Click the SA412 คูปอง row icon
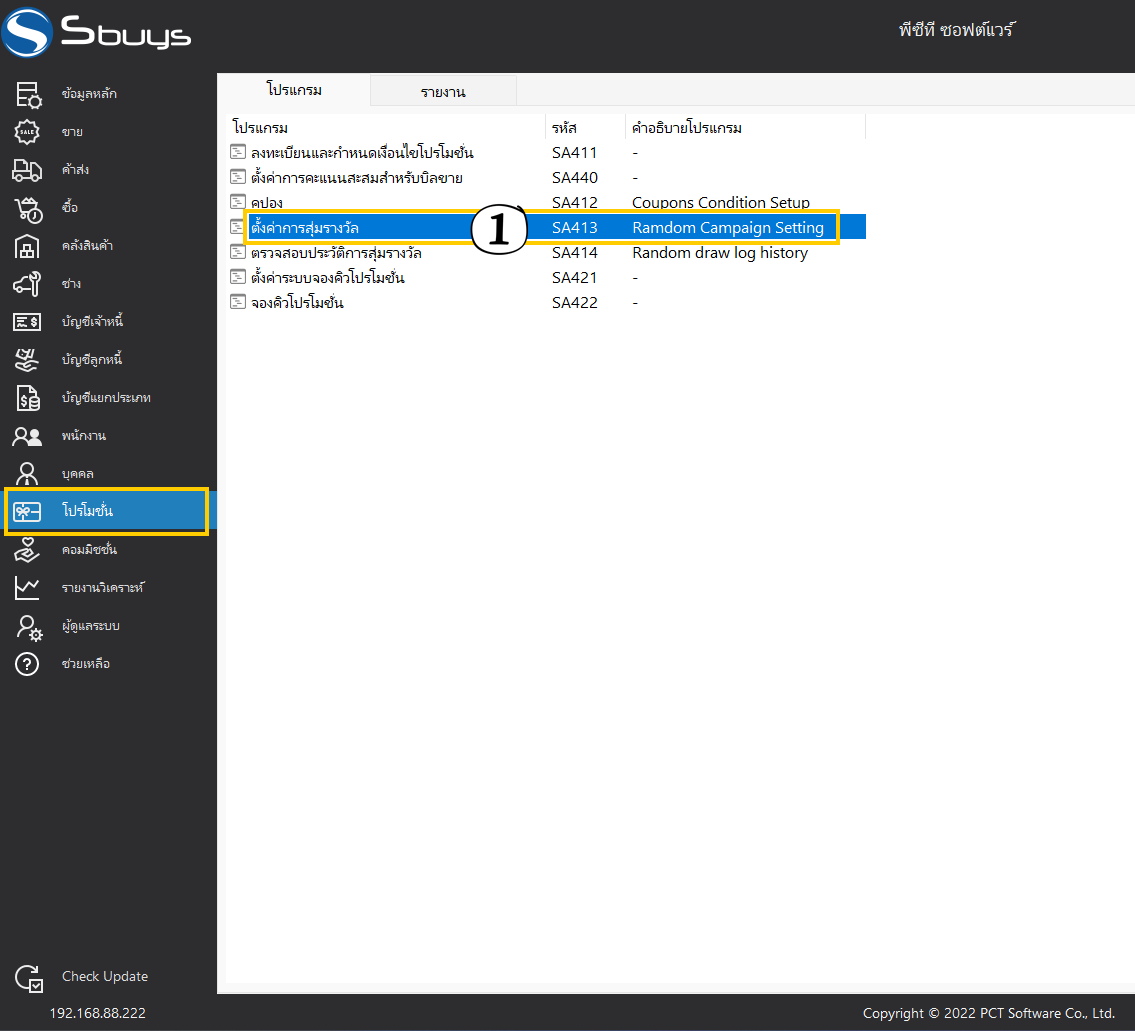Viewport: 1135px width, 1031px height. pyautogui.click(x=237, y=201)
